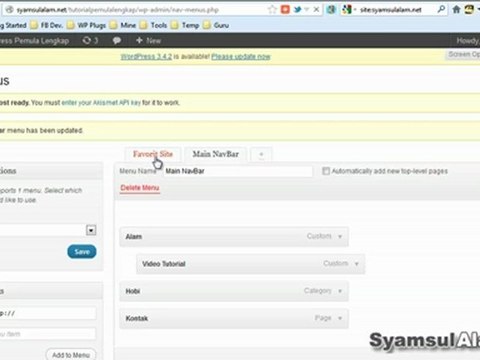Open the Google search engine selector

pyautogui.click(x=348, y=10)
